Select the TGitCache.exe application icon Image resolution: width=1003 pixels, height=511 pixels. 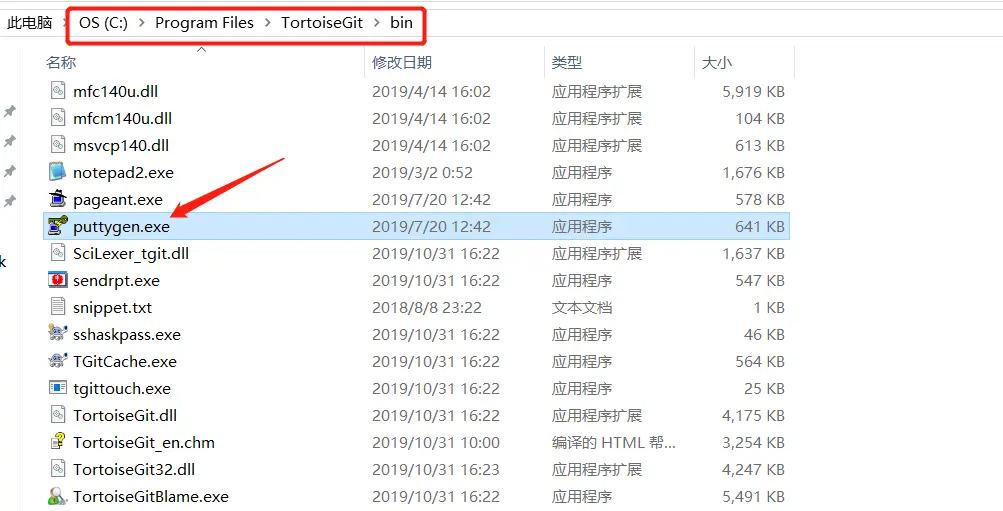(58, 361)
